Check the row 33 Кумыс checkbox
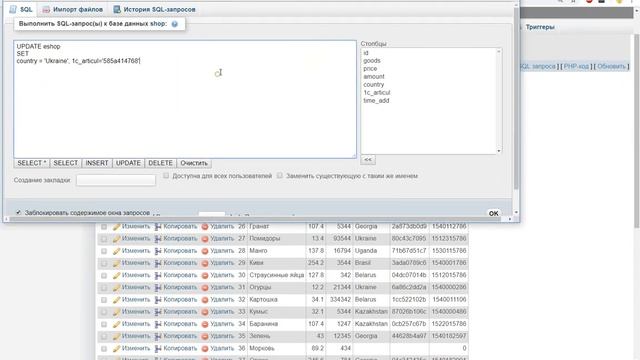The height and width of the screenshot is (360, 640). click(104, 312)
